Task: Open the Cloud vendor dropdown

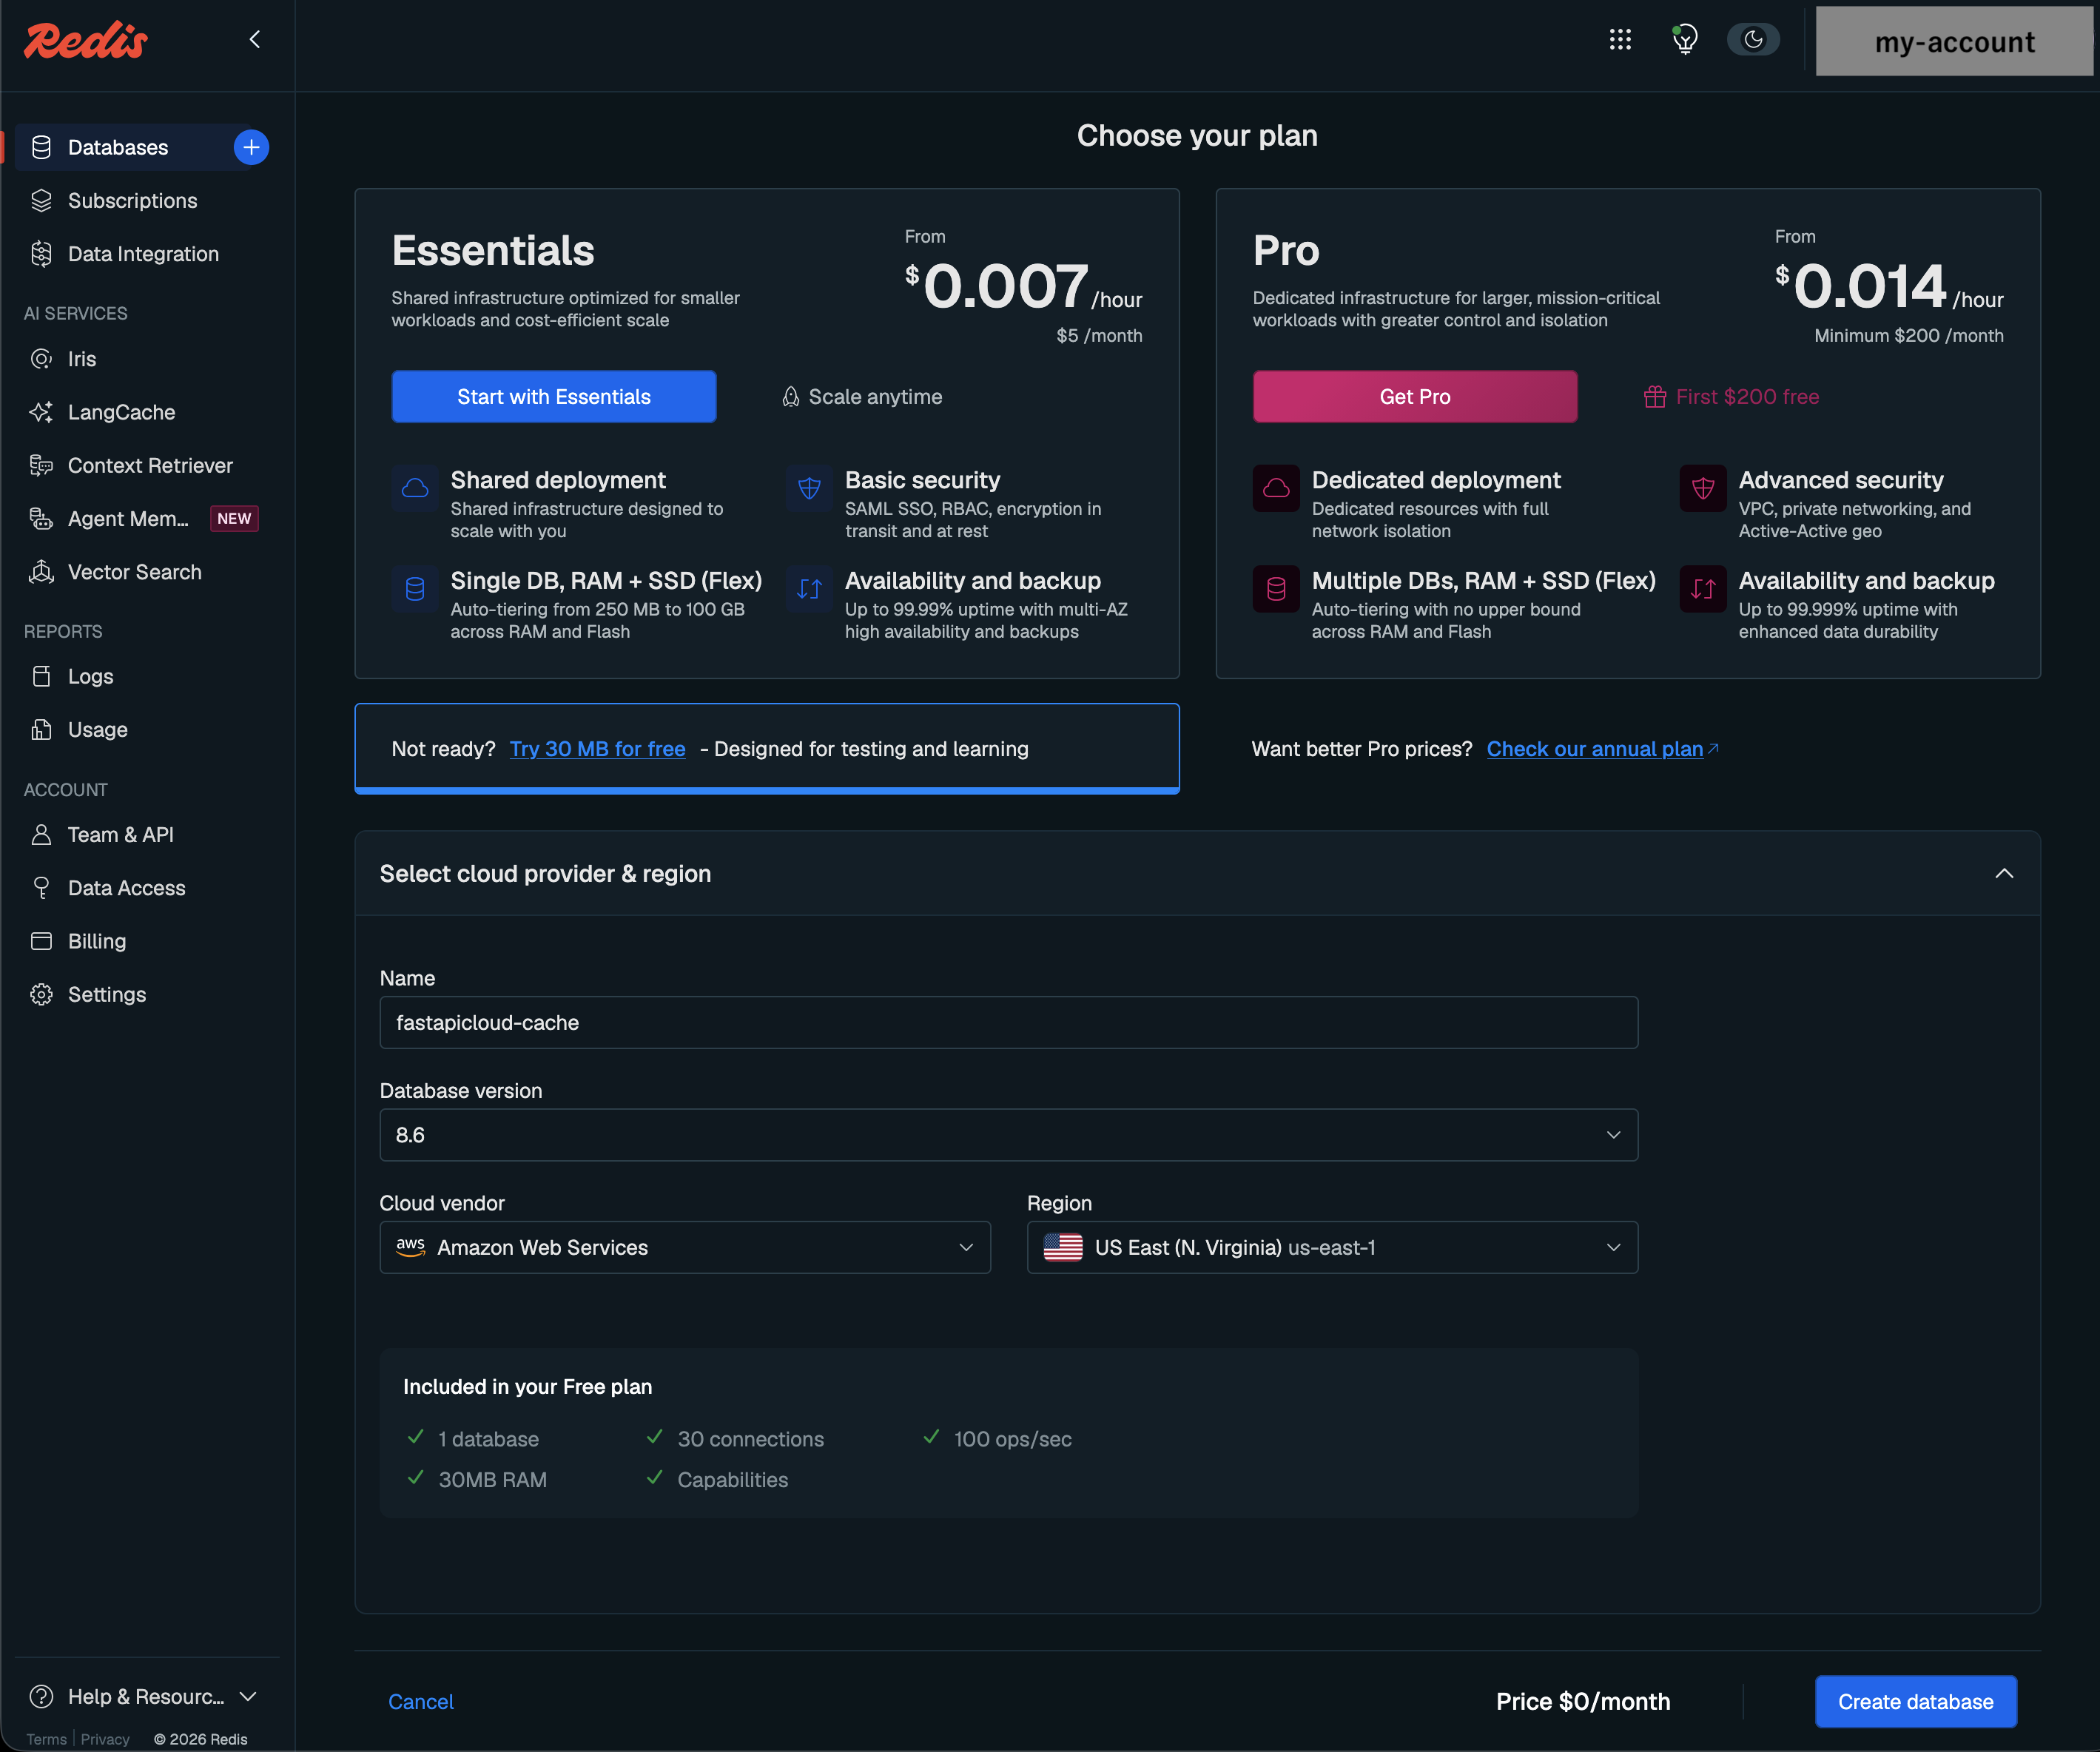Action: coord(685,1247)
